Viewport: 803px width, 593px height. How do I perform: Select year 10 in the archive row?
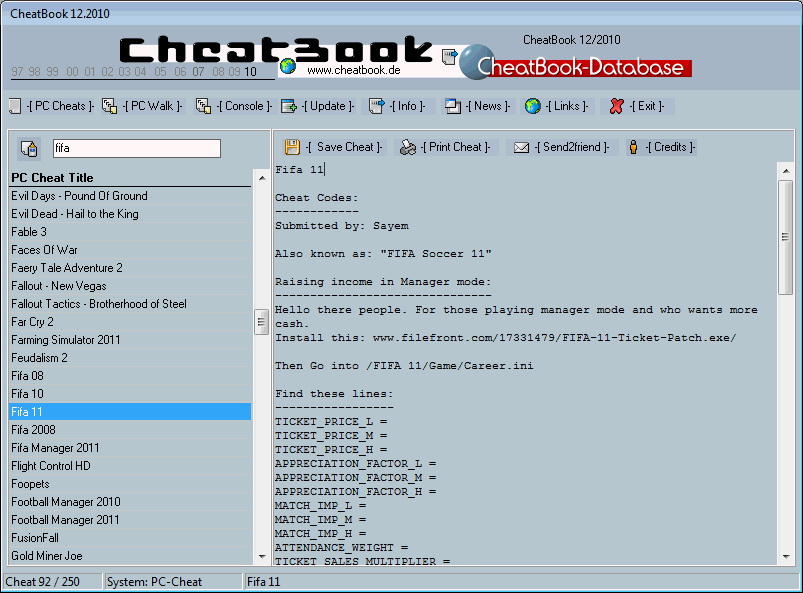250,72
